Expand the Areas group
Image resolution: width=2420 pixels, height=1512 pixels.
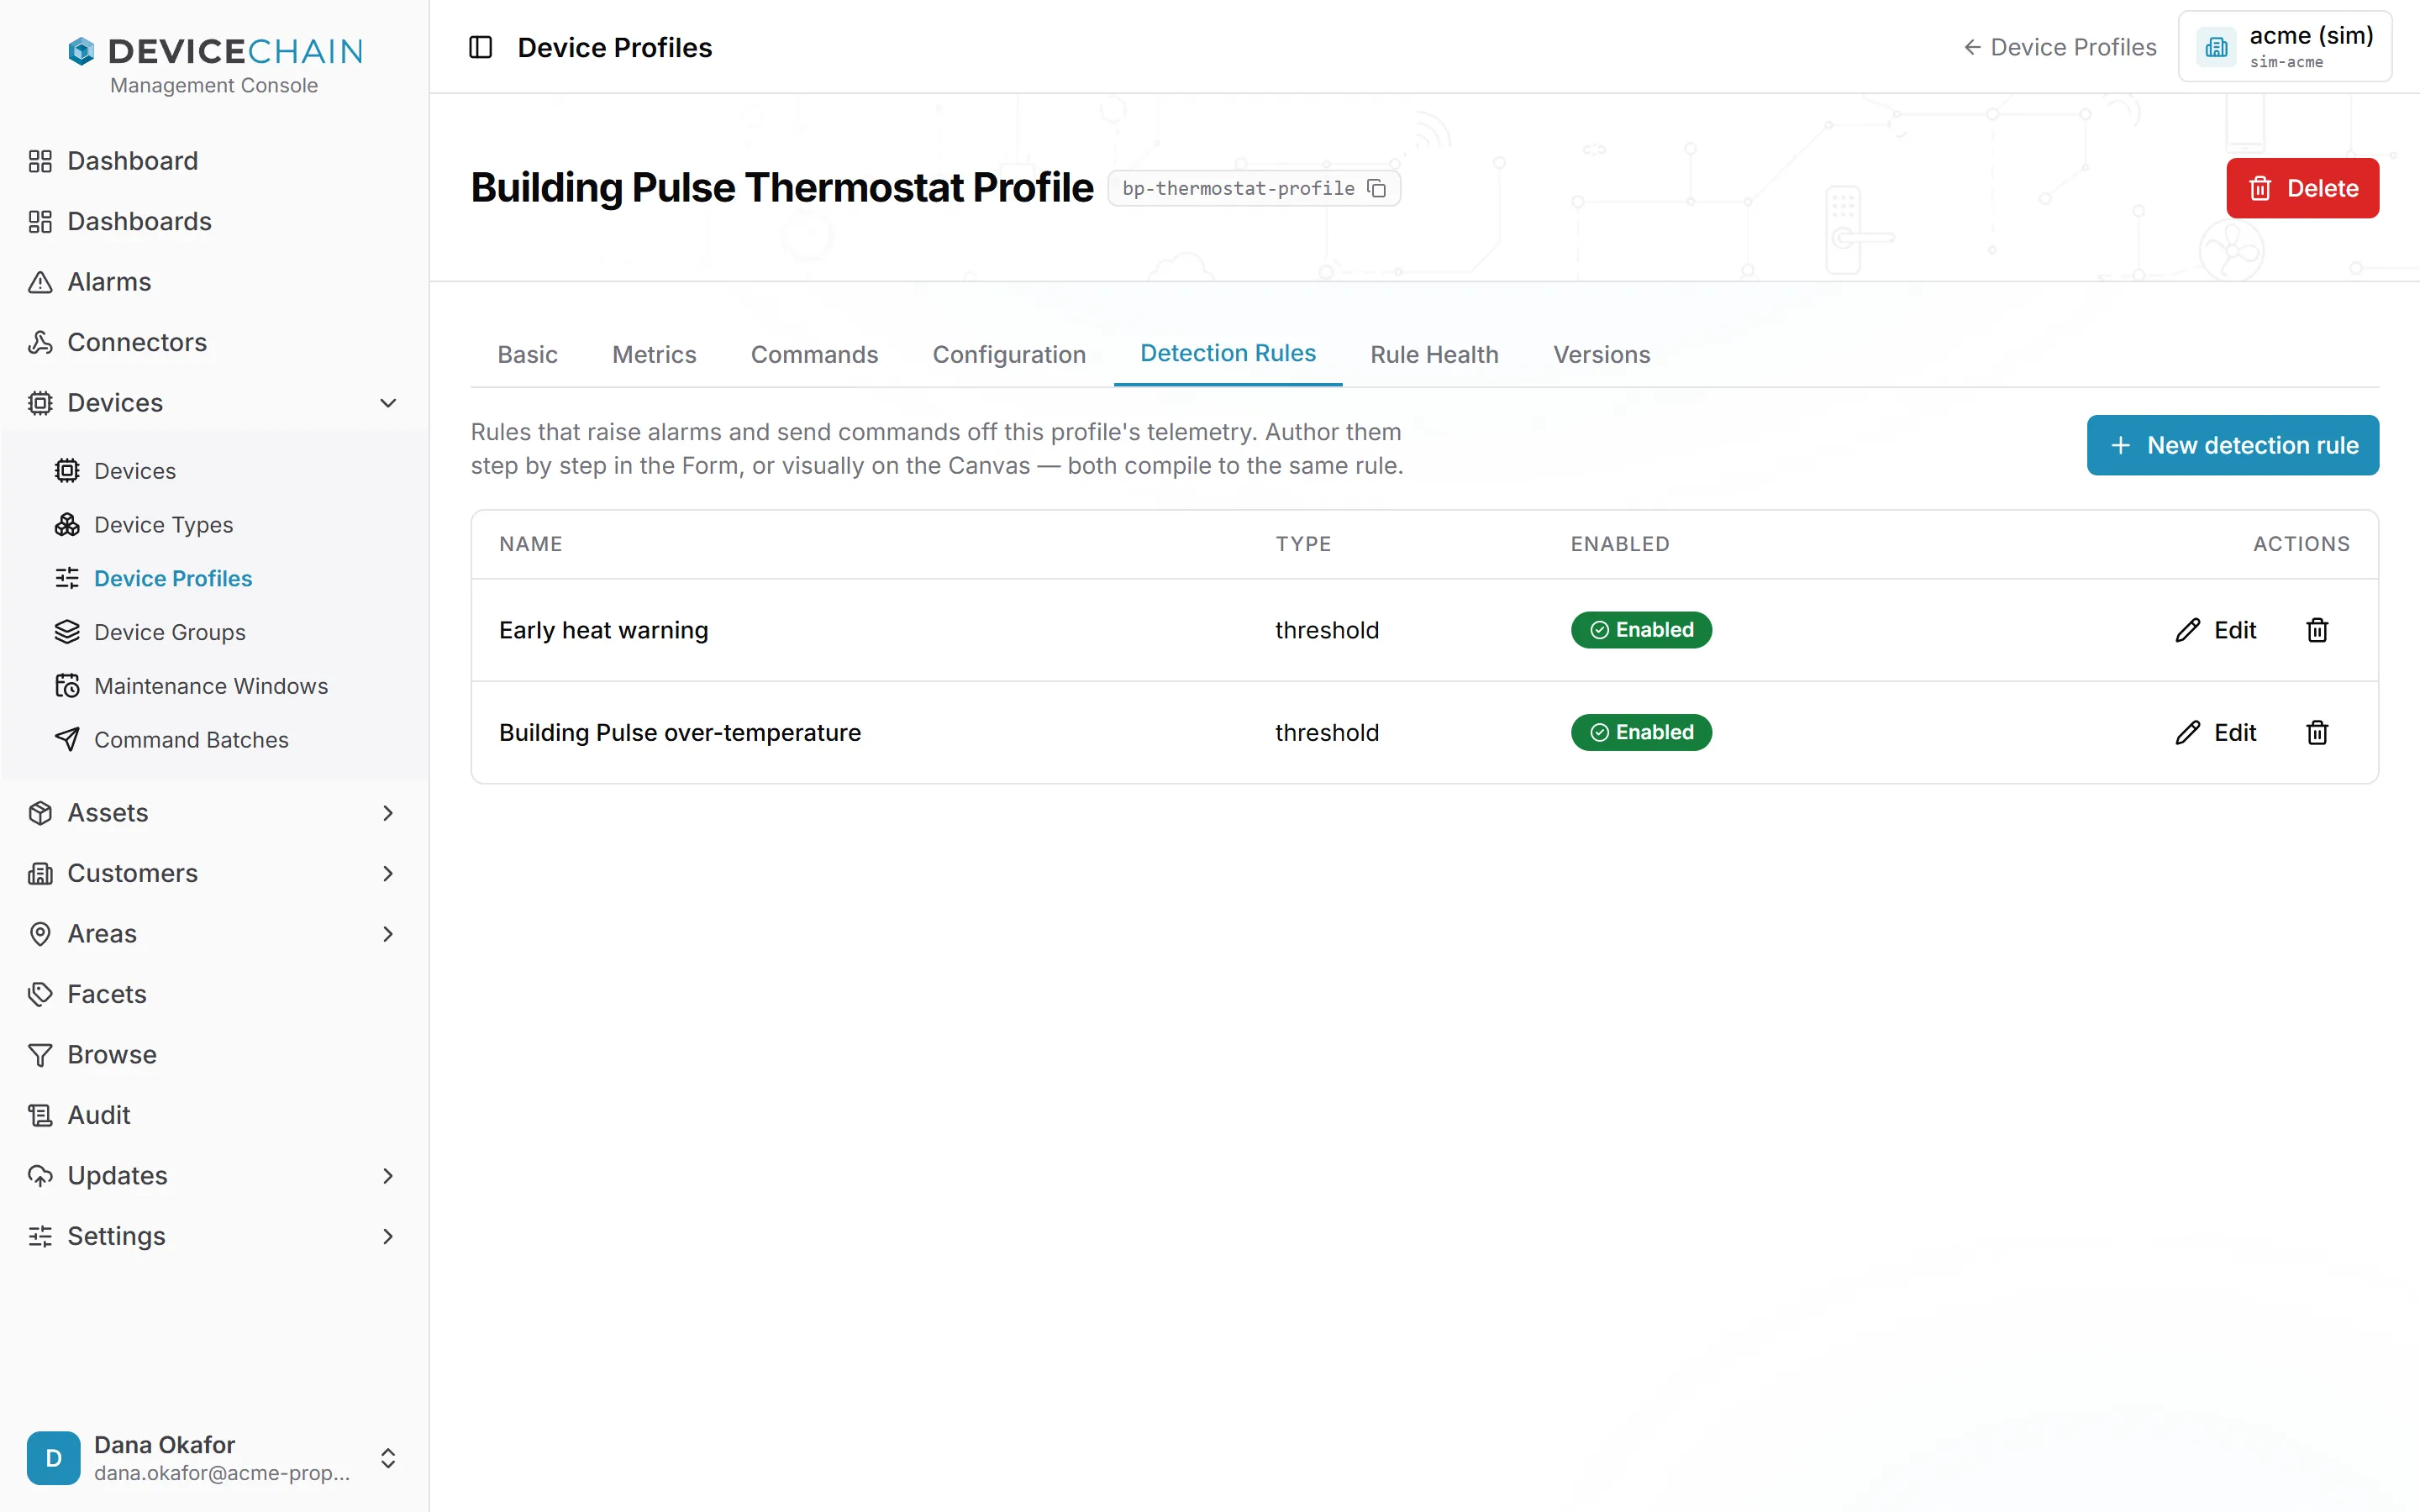(388, 934)
